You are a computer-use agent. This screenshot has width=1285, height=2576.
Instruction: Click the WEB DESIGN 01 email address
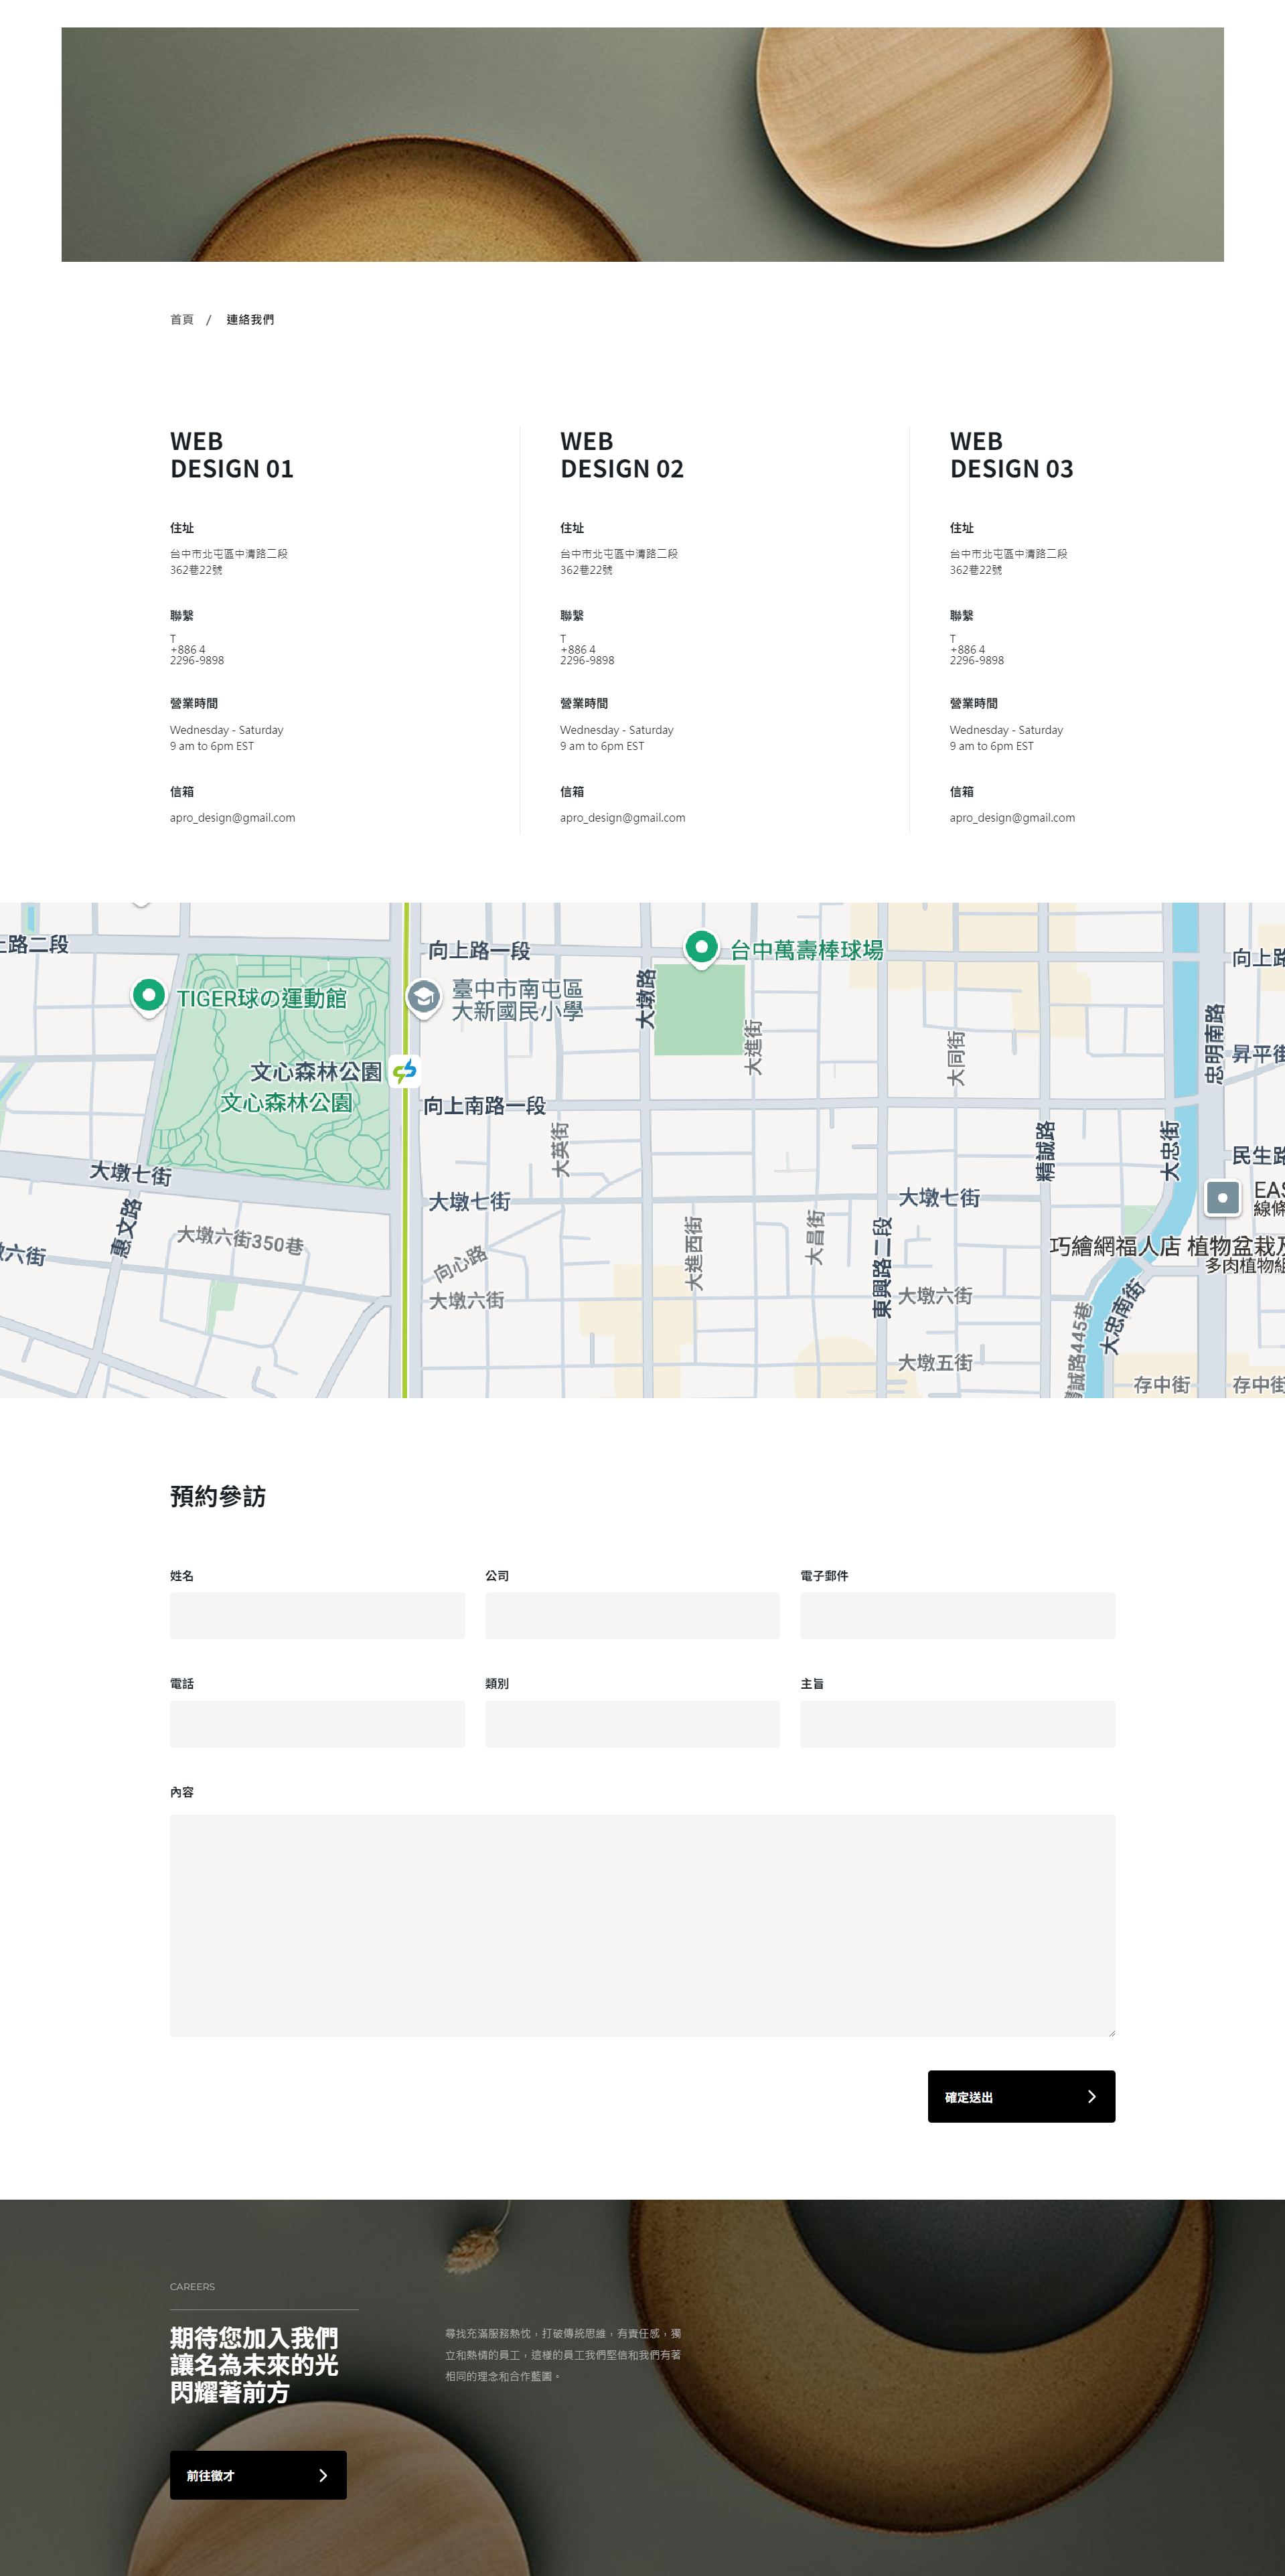[x=232, y=818]
